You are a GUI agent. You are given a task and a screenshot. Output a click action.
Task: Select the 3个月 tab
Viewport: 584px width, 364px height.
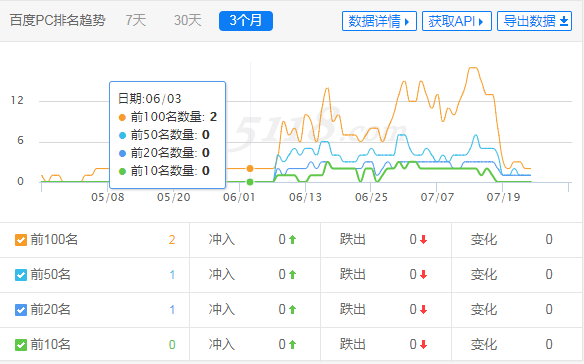[x=246, y=21]
